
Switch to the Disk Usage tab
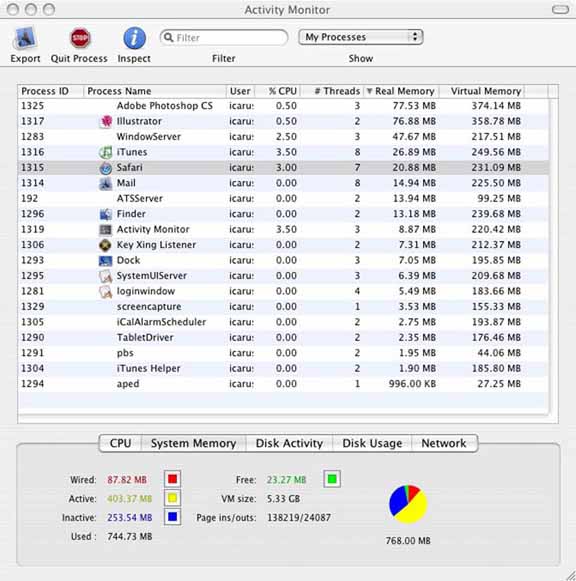coord(372,443)
